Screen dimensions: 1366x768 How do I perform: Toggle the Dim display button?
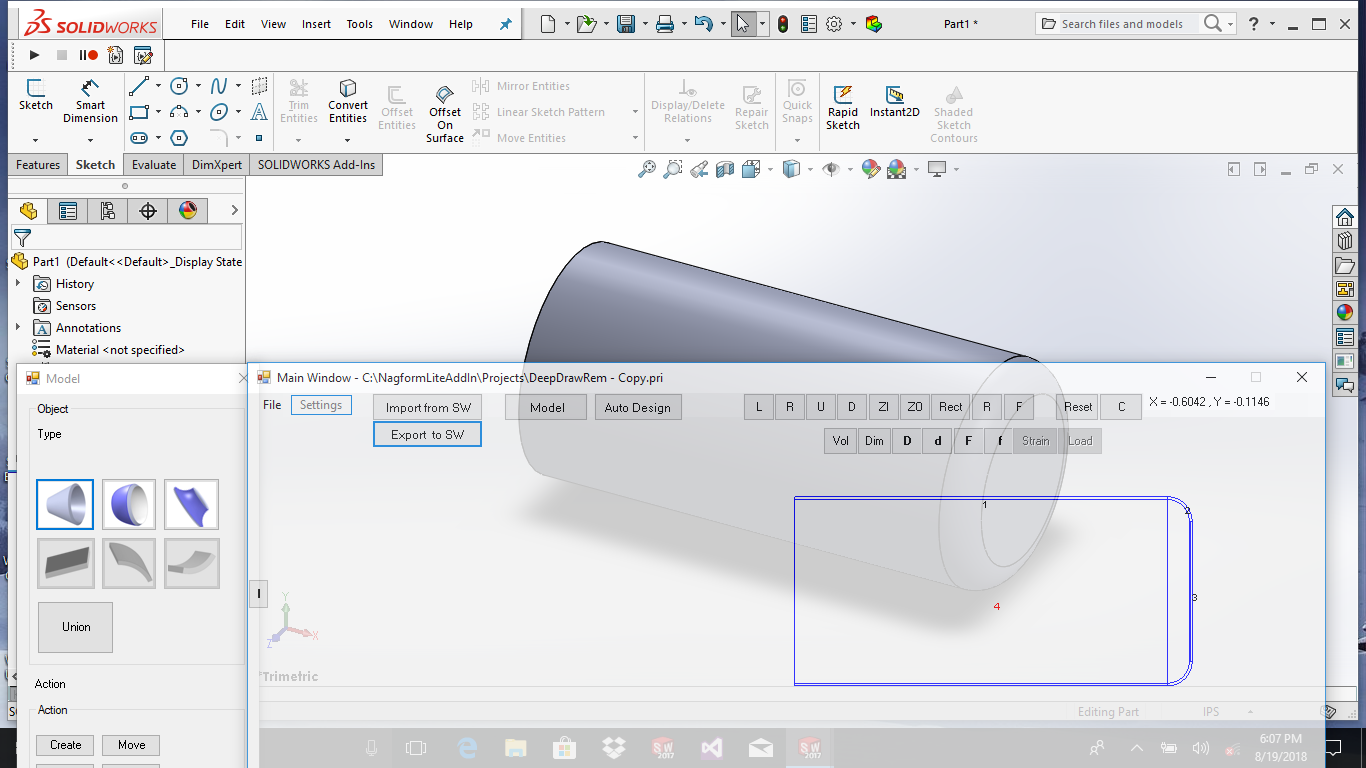(x=874, y=441)
